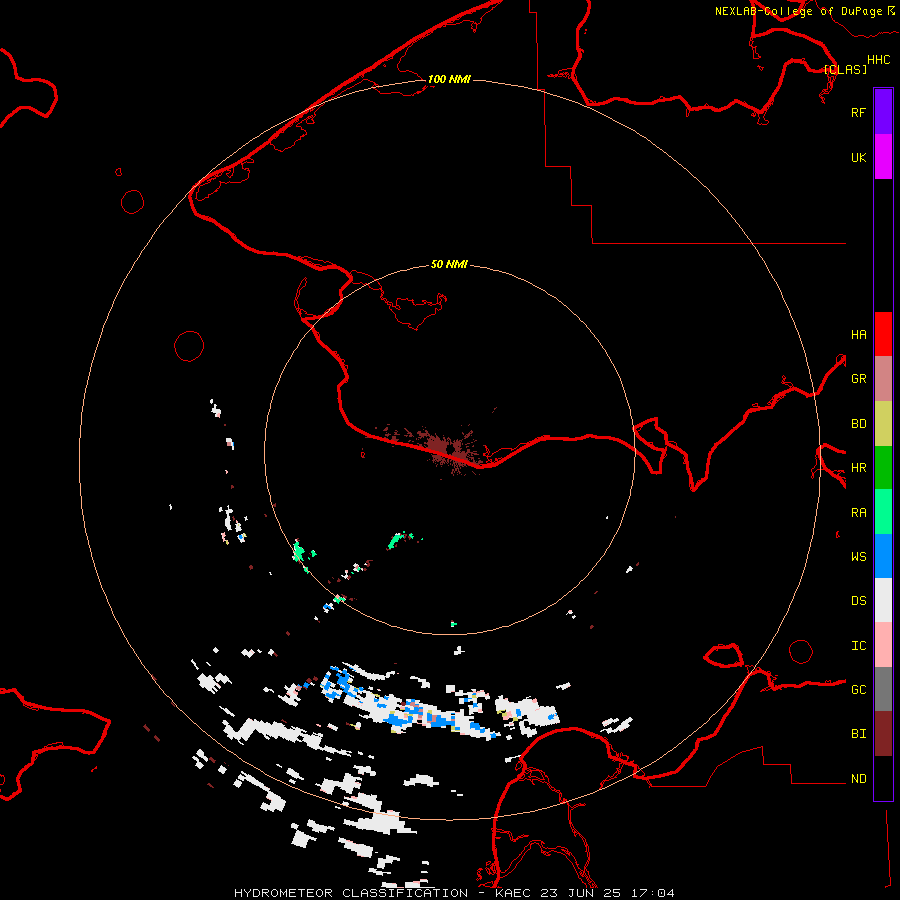Click the IC legend label
The width and height of the screenshot is (900, 900).
tap(858, 646)
